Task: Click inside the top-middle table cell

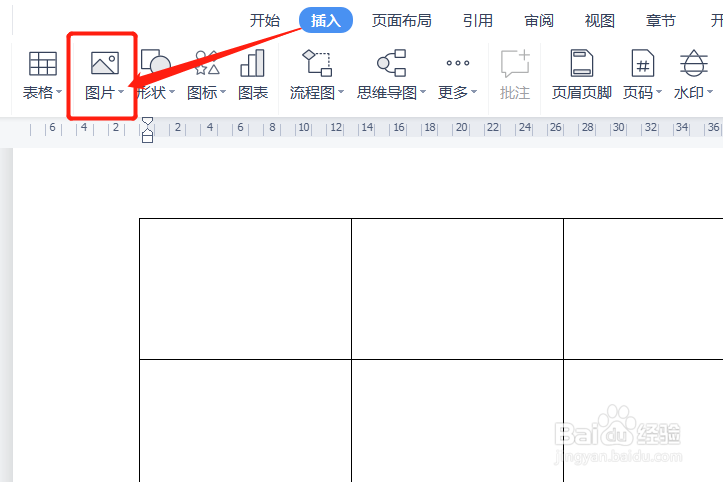Action: 457,289
